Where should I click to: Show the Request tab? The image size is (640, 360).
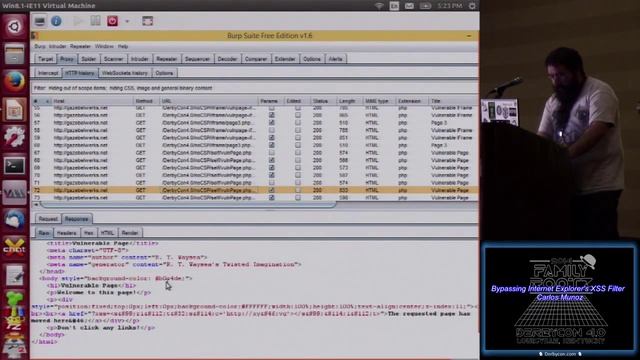click(48, 219)
